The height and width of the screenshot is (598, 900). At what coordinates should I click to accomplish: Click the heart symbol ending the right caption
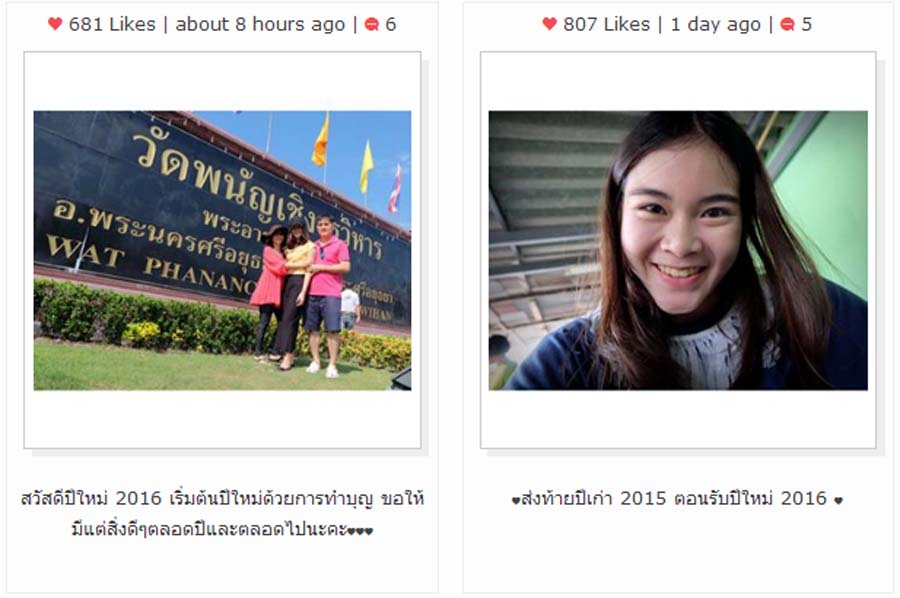[x=838, y=500]
